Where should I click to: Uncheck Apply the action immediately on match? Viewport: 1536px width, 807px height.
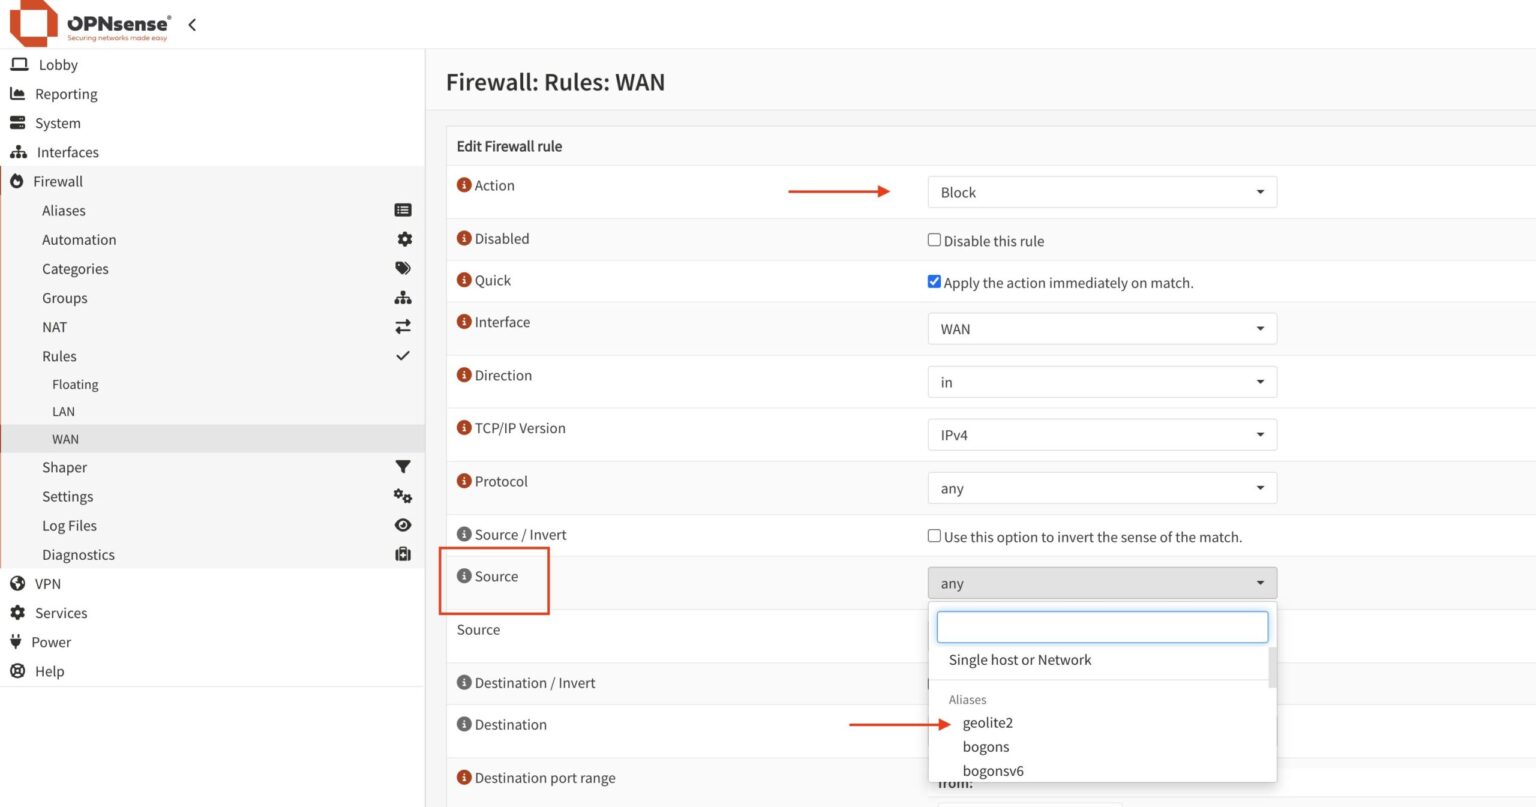934,281
